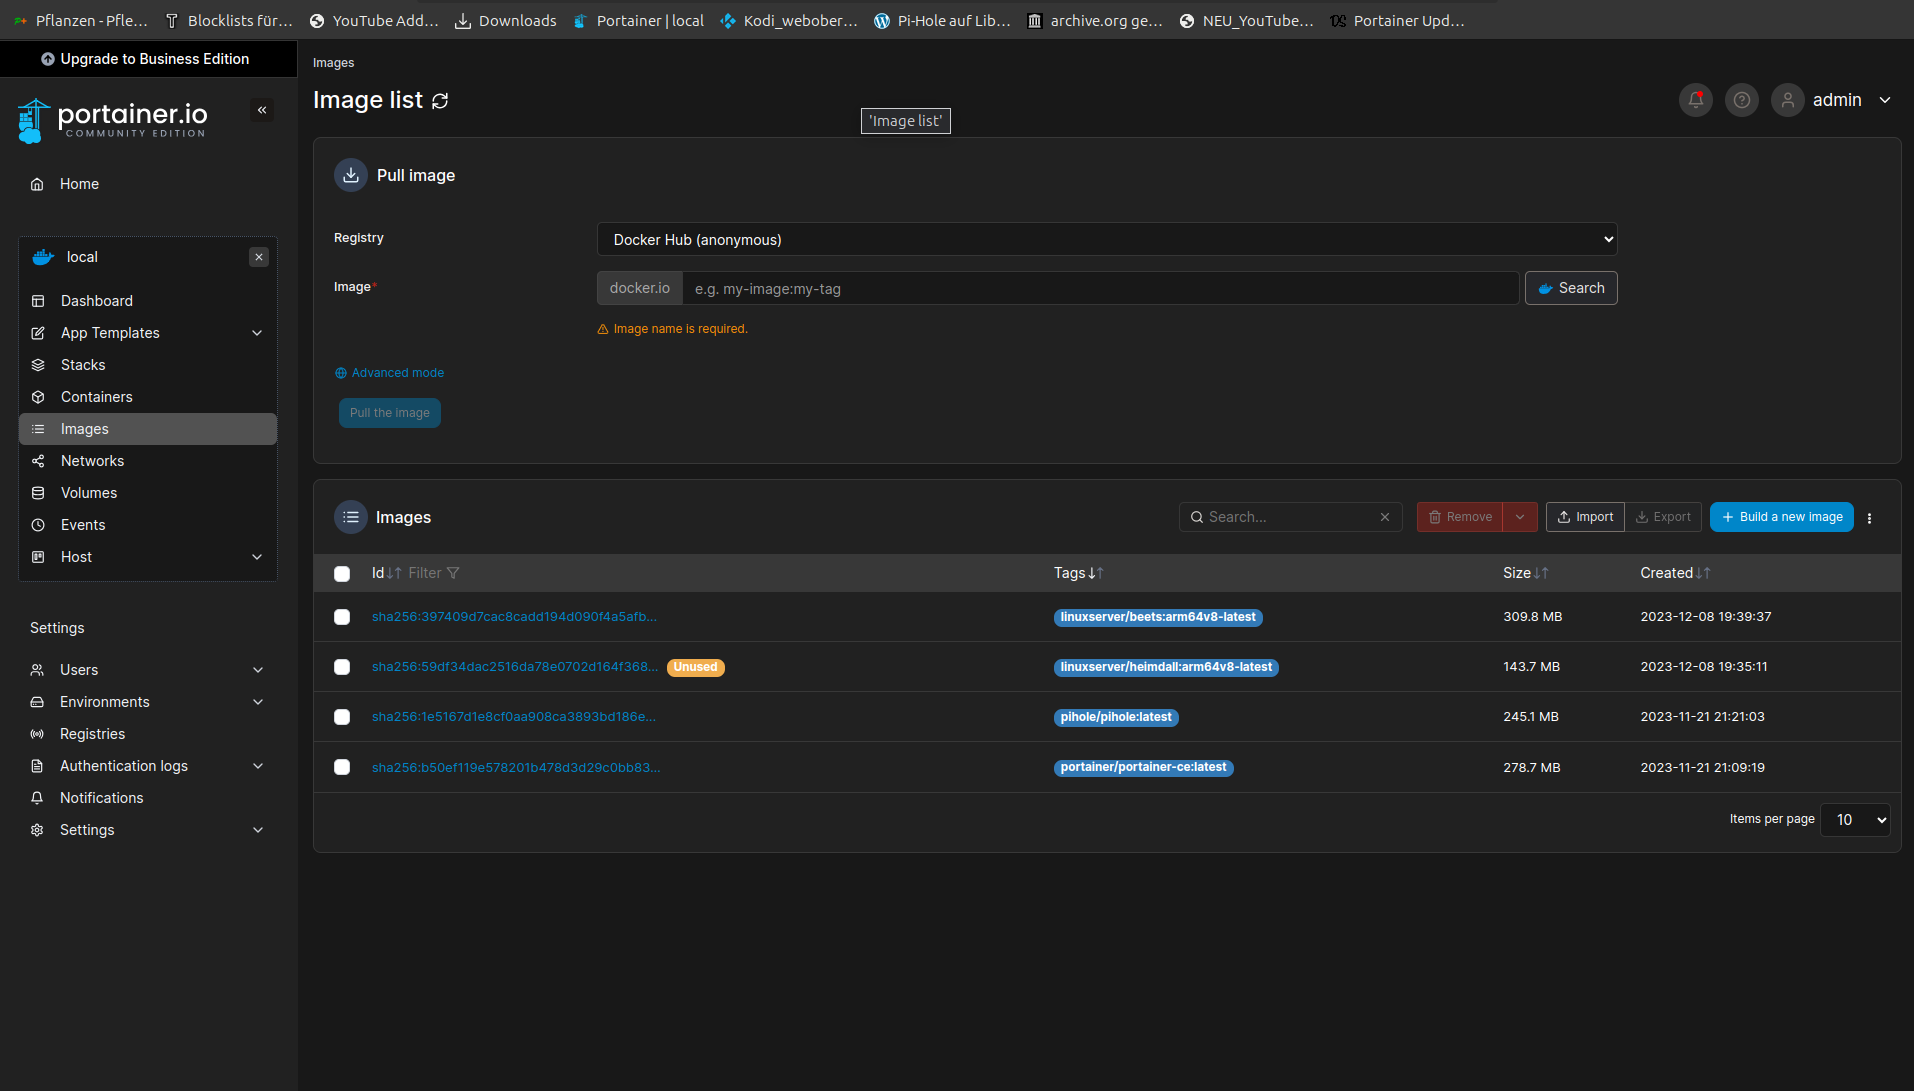Click the Images section list icon
Viewport: 1914px width, 1091px height.
point(351,517)
